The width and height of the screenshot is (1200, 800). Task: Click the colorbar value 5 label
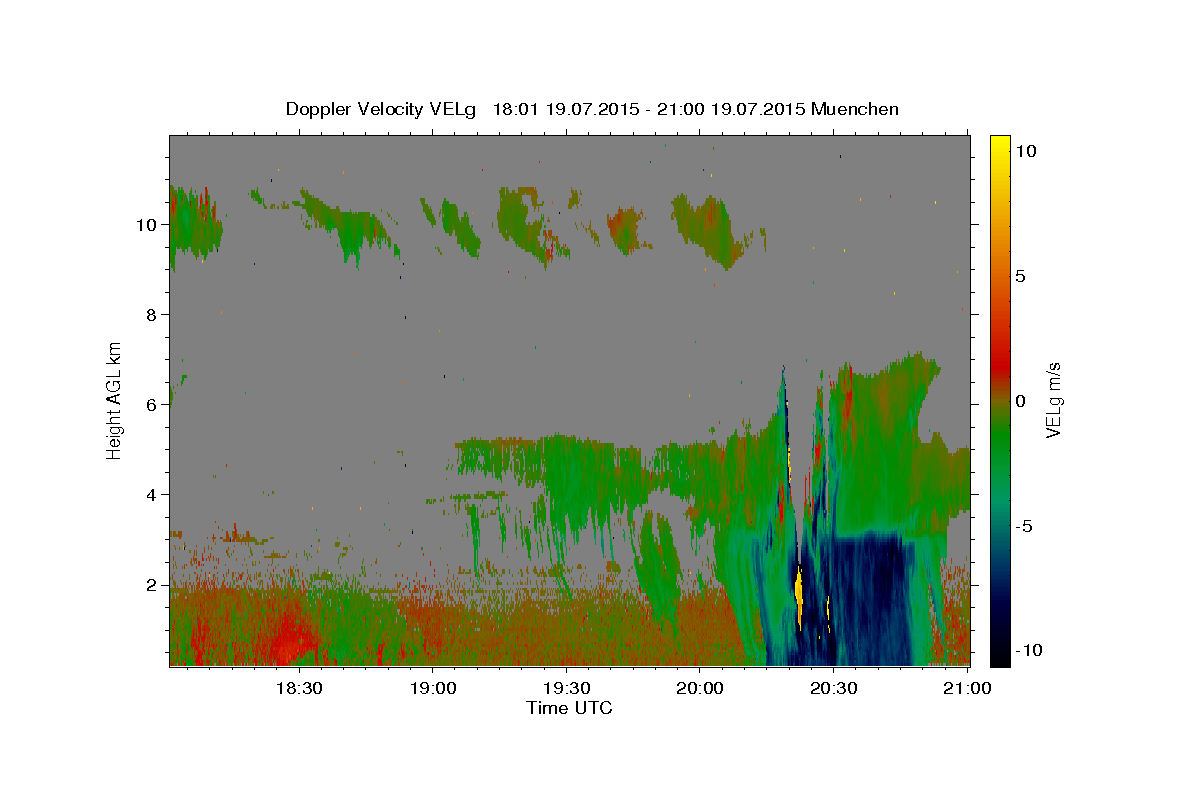point(1020,275)
